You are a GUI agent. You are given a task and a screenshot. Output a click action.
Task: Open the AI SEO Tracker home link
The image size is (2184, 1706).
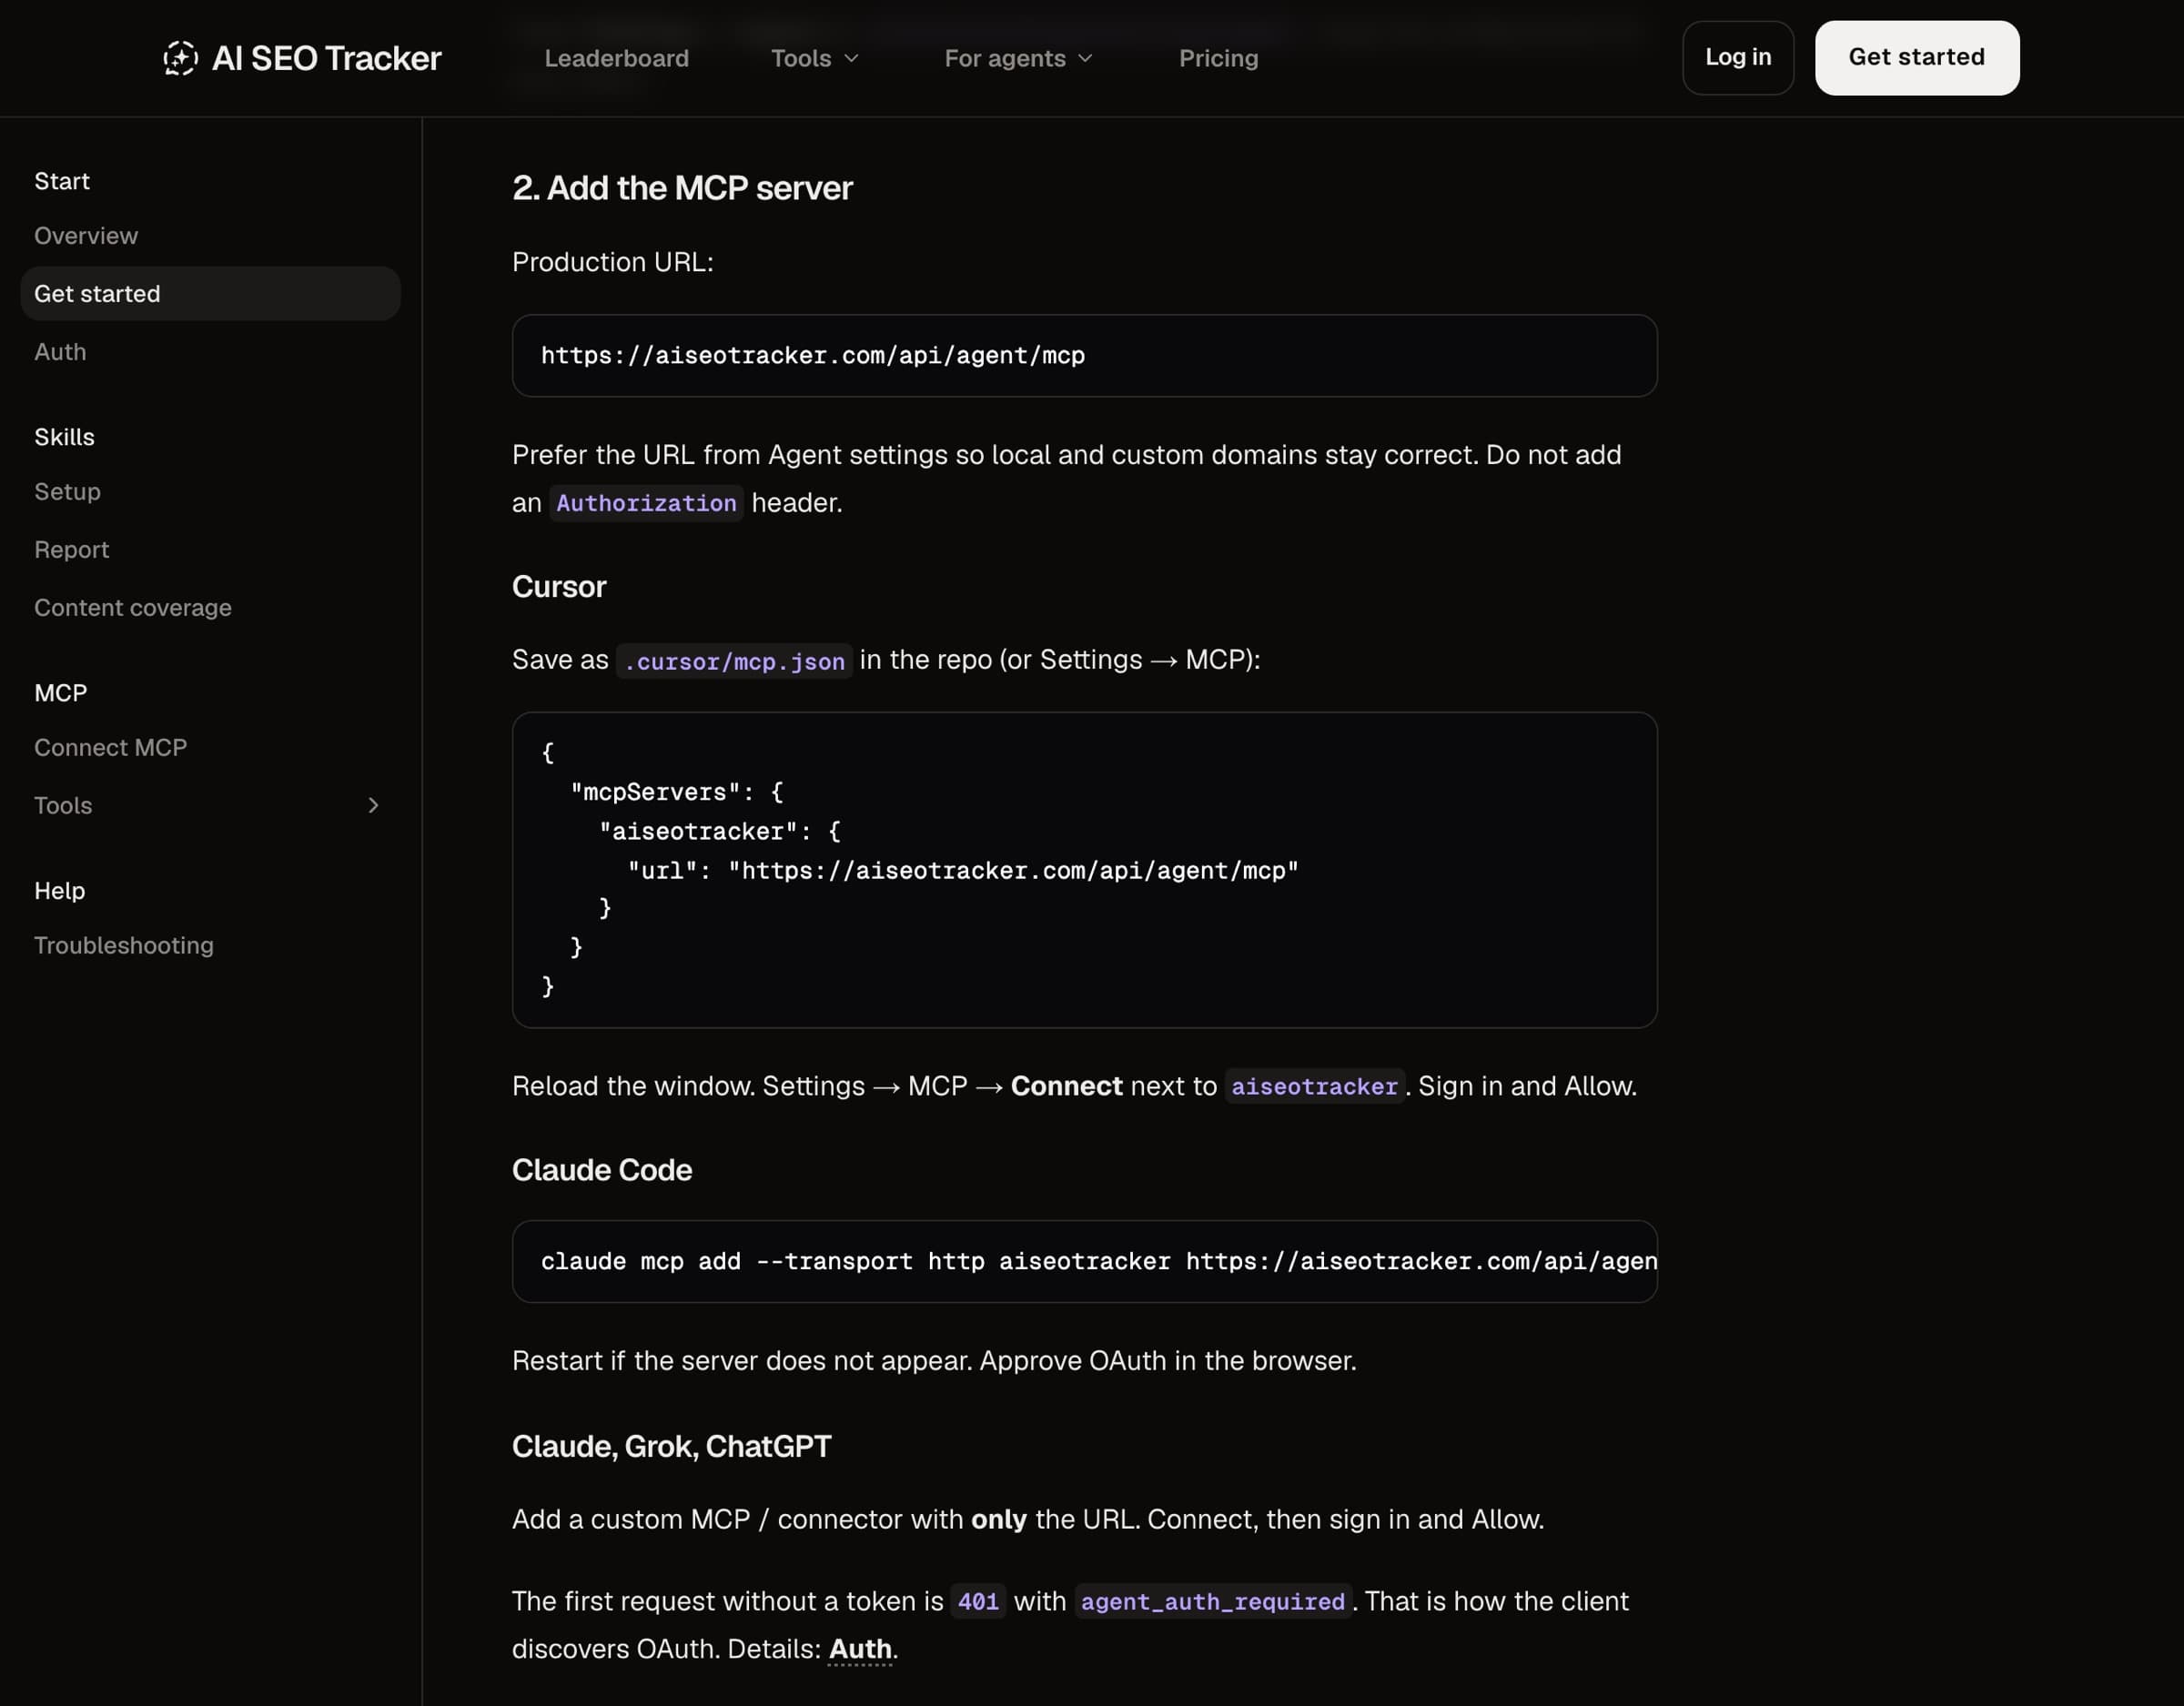[302, 58]
